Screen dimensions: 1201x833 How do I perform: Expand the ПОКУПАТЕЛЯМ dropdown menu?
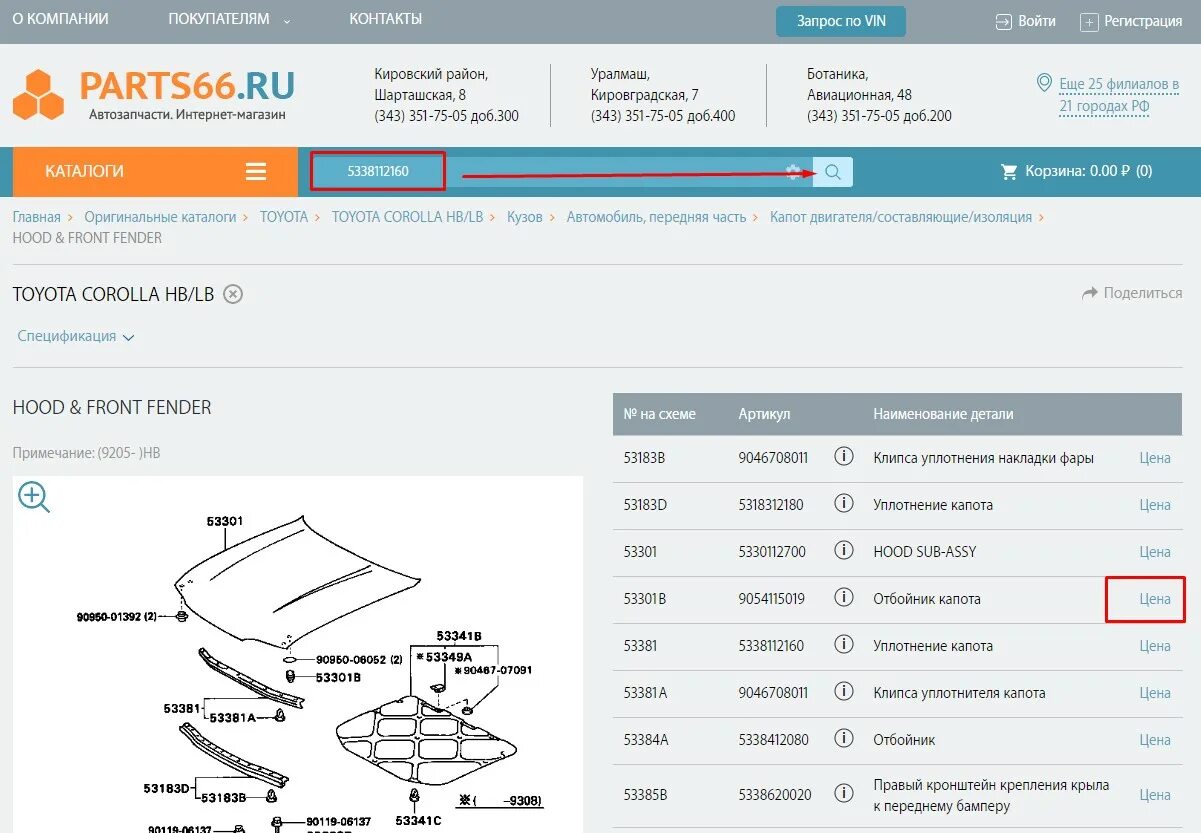coord(229,19)
